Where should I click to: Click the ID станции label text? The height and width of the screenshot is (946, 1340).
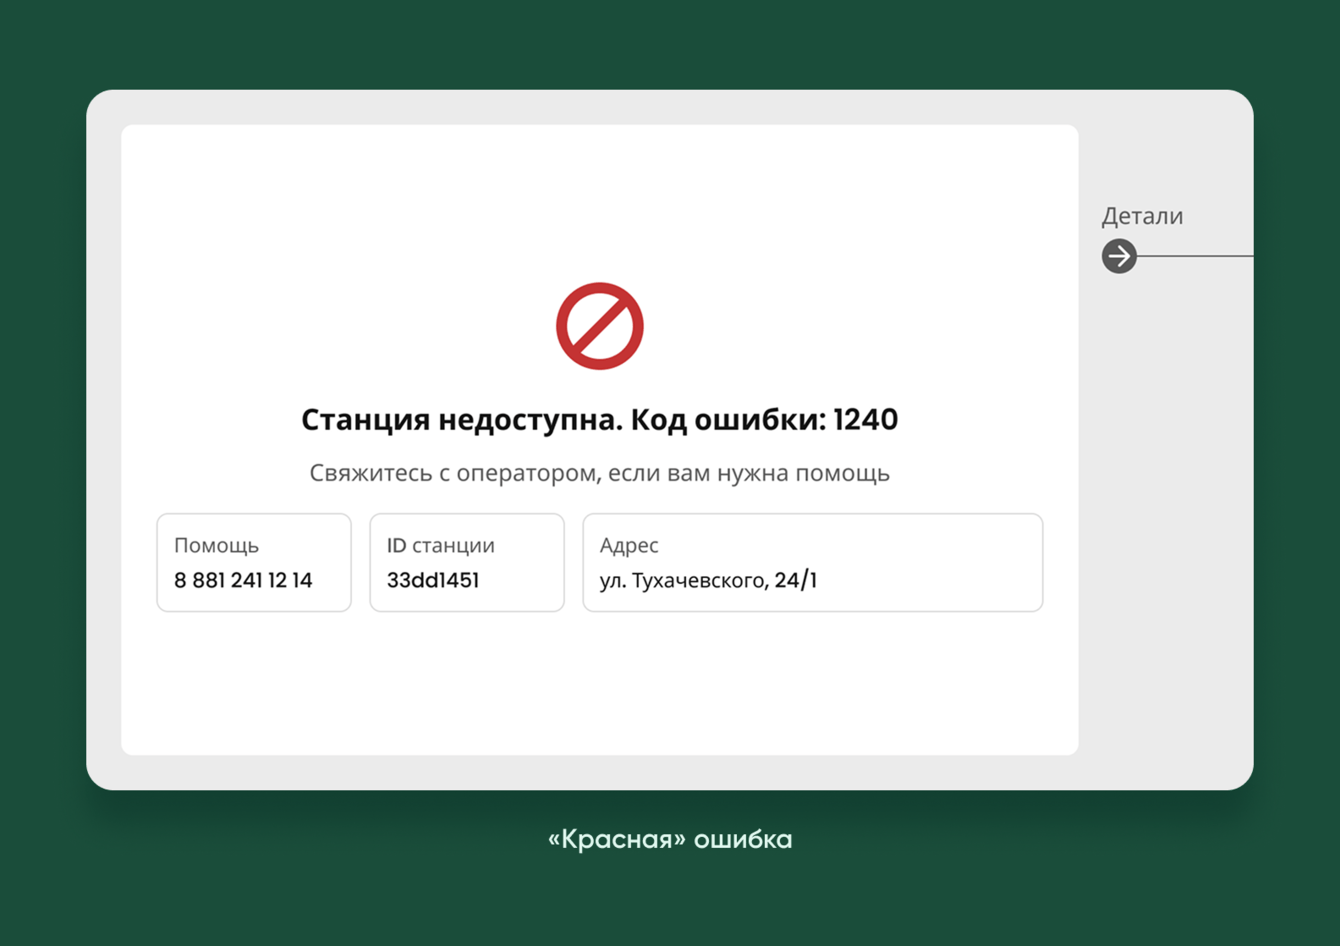click(x=441, y=546)
